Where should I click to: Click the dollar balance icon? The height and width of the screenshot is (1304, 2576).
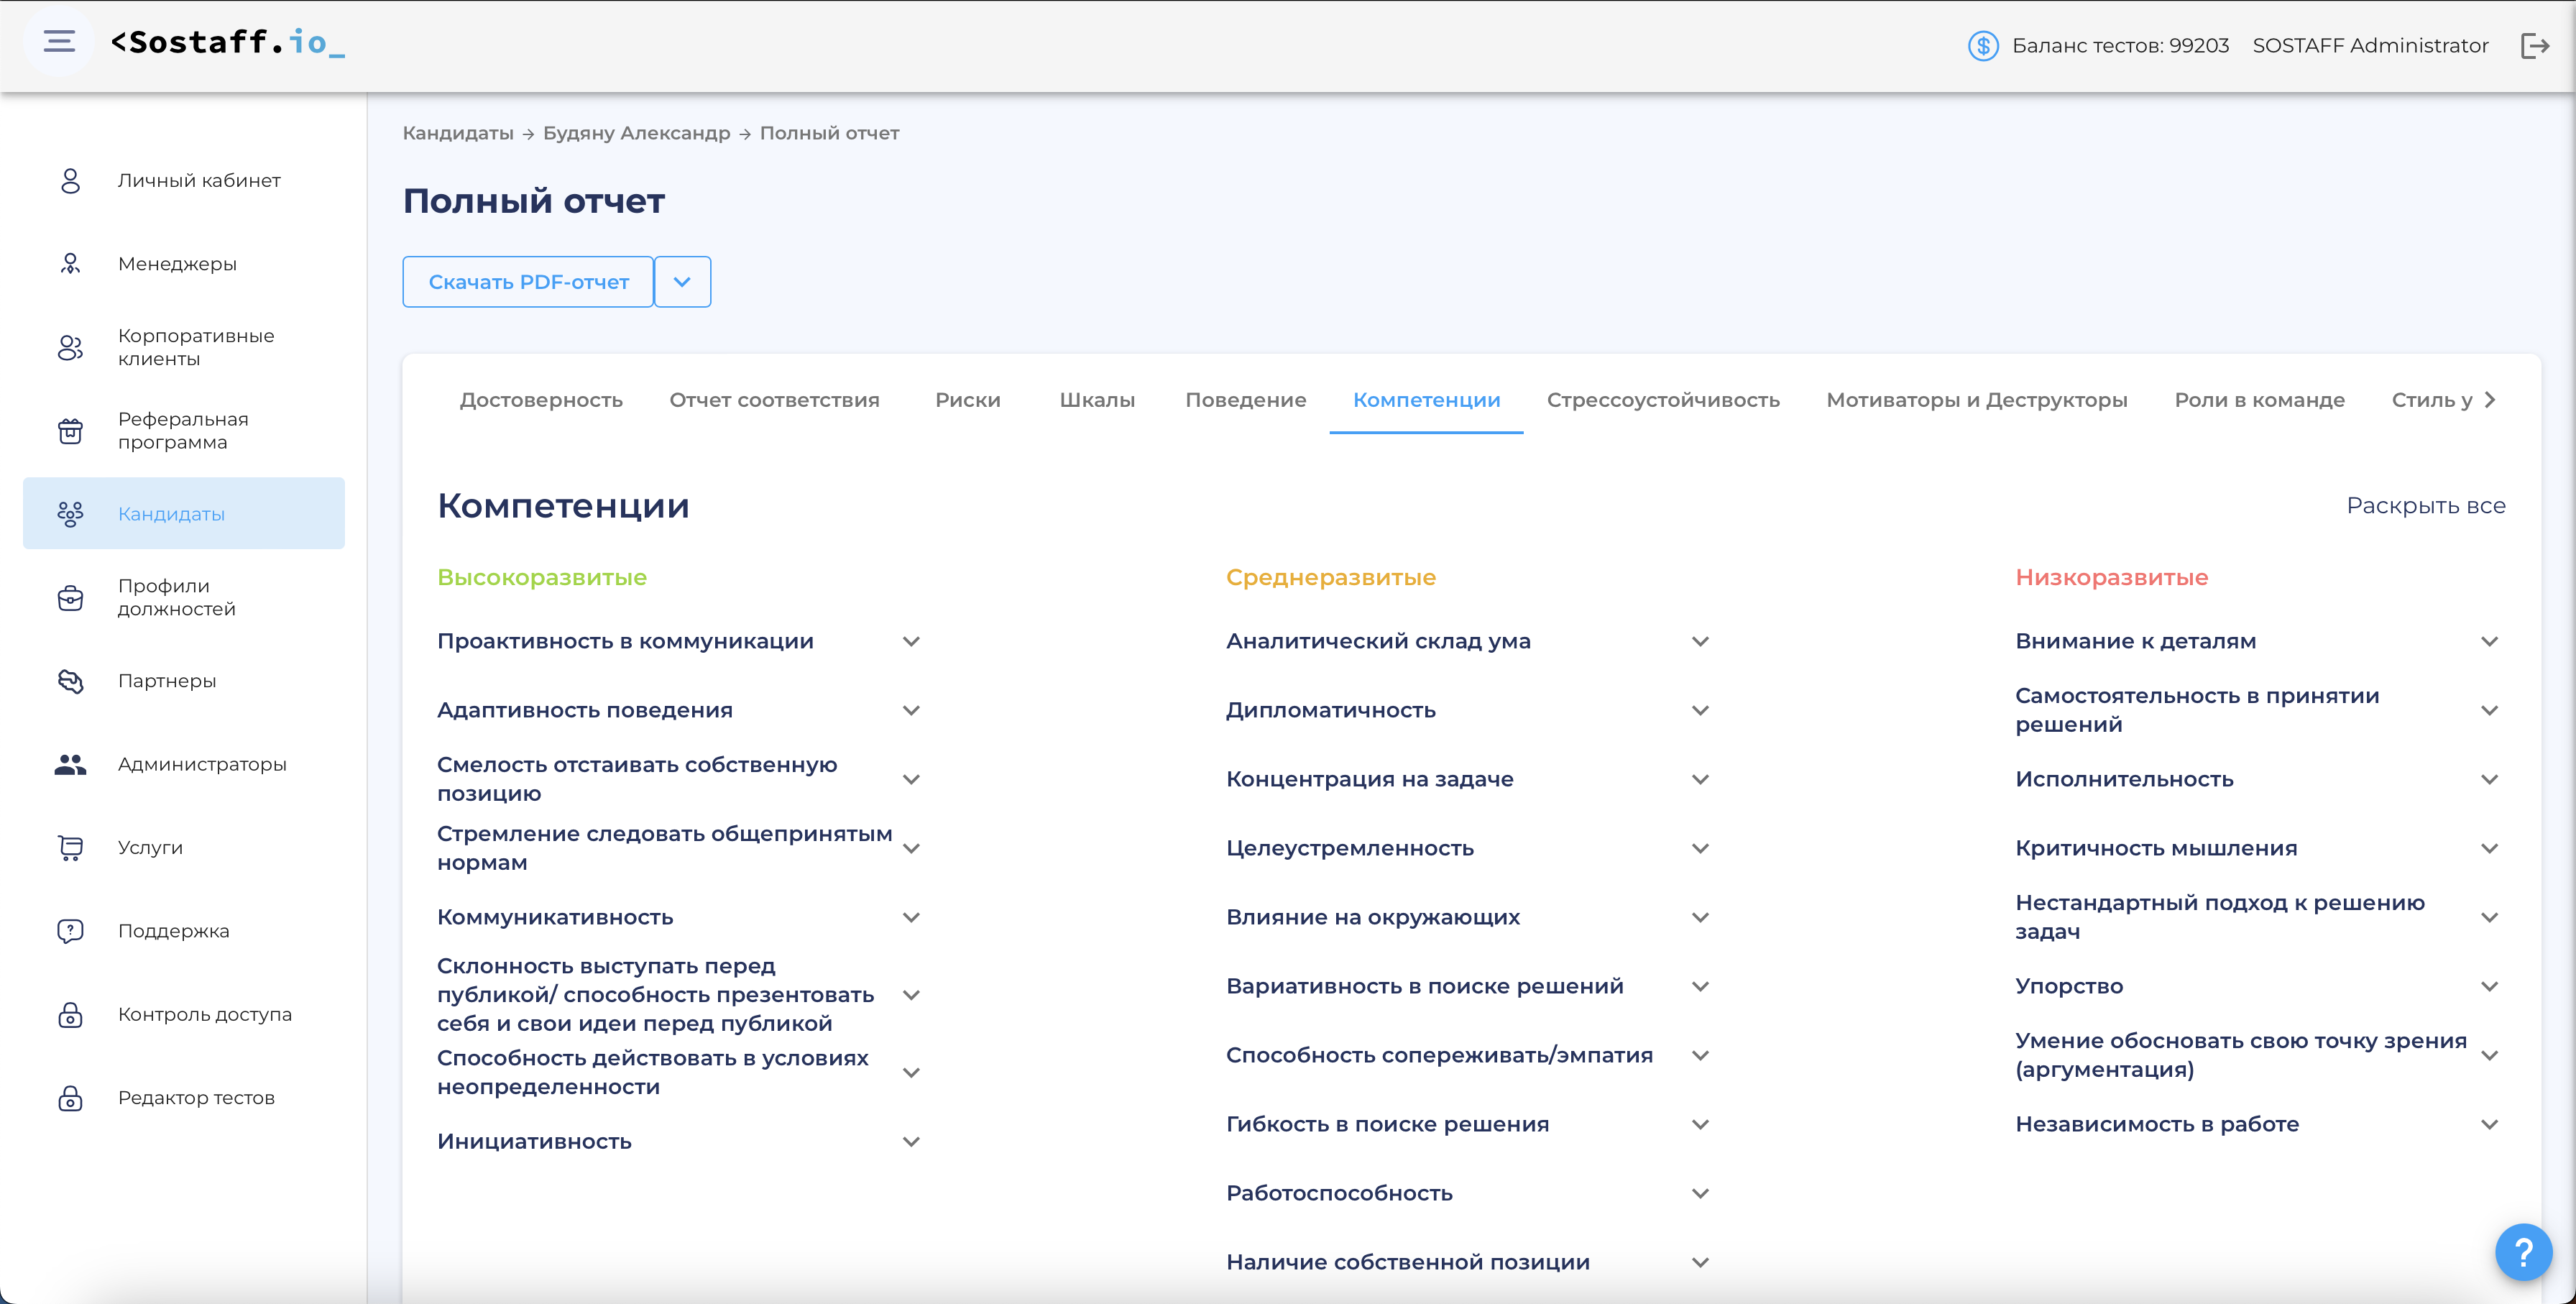1982,46
